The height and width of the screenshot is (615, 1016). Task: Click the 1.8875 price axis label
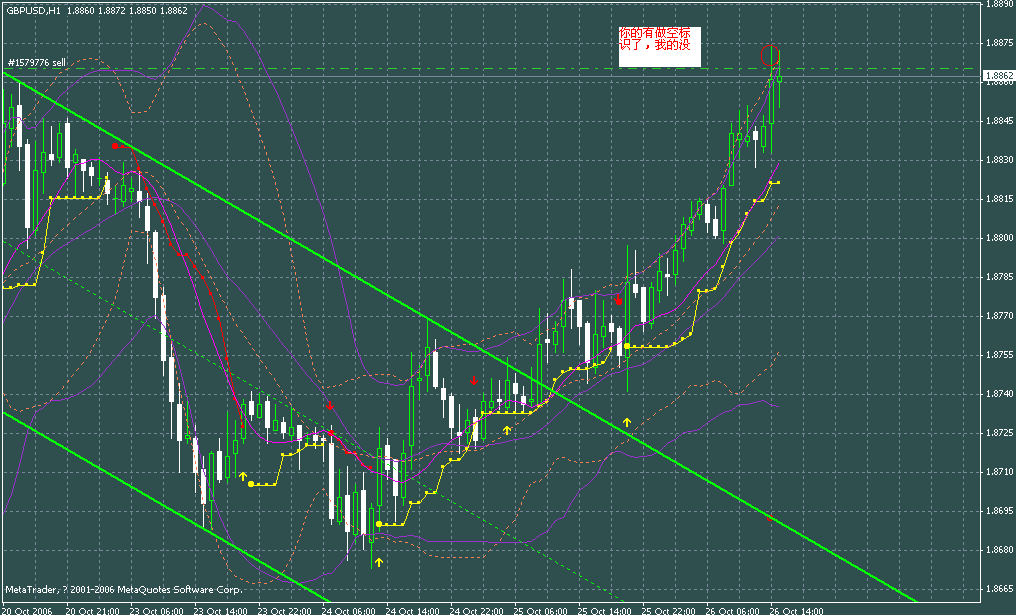point(999,43)
